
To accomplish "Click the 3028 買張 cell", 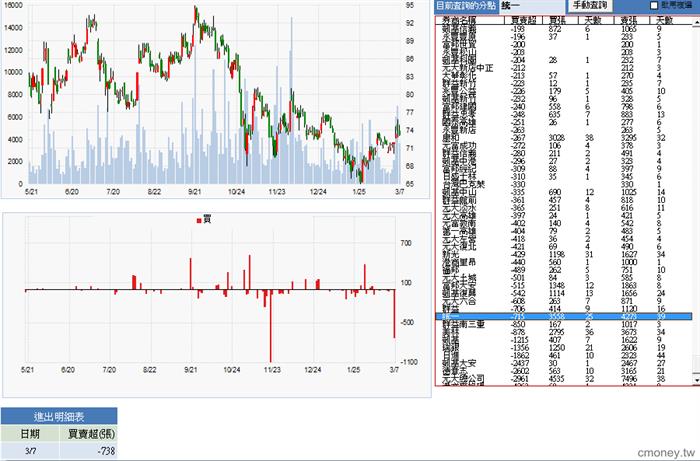I will pos(557,138).
